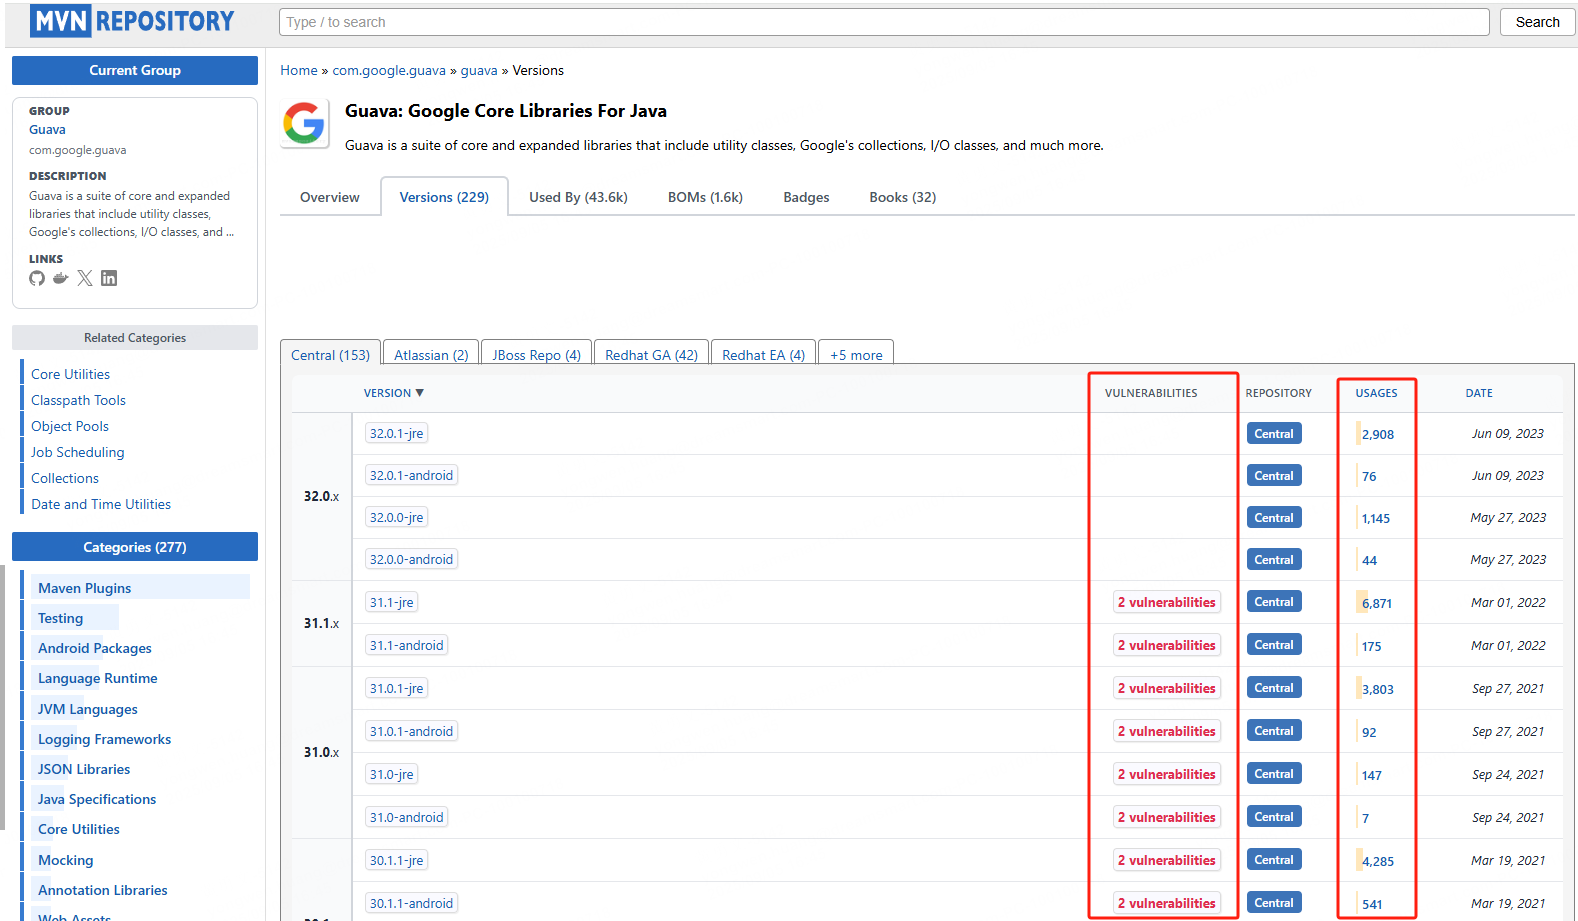Click the MVN Repository logo
1578x921 pixels.
(132, 21)
